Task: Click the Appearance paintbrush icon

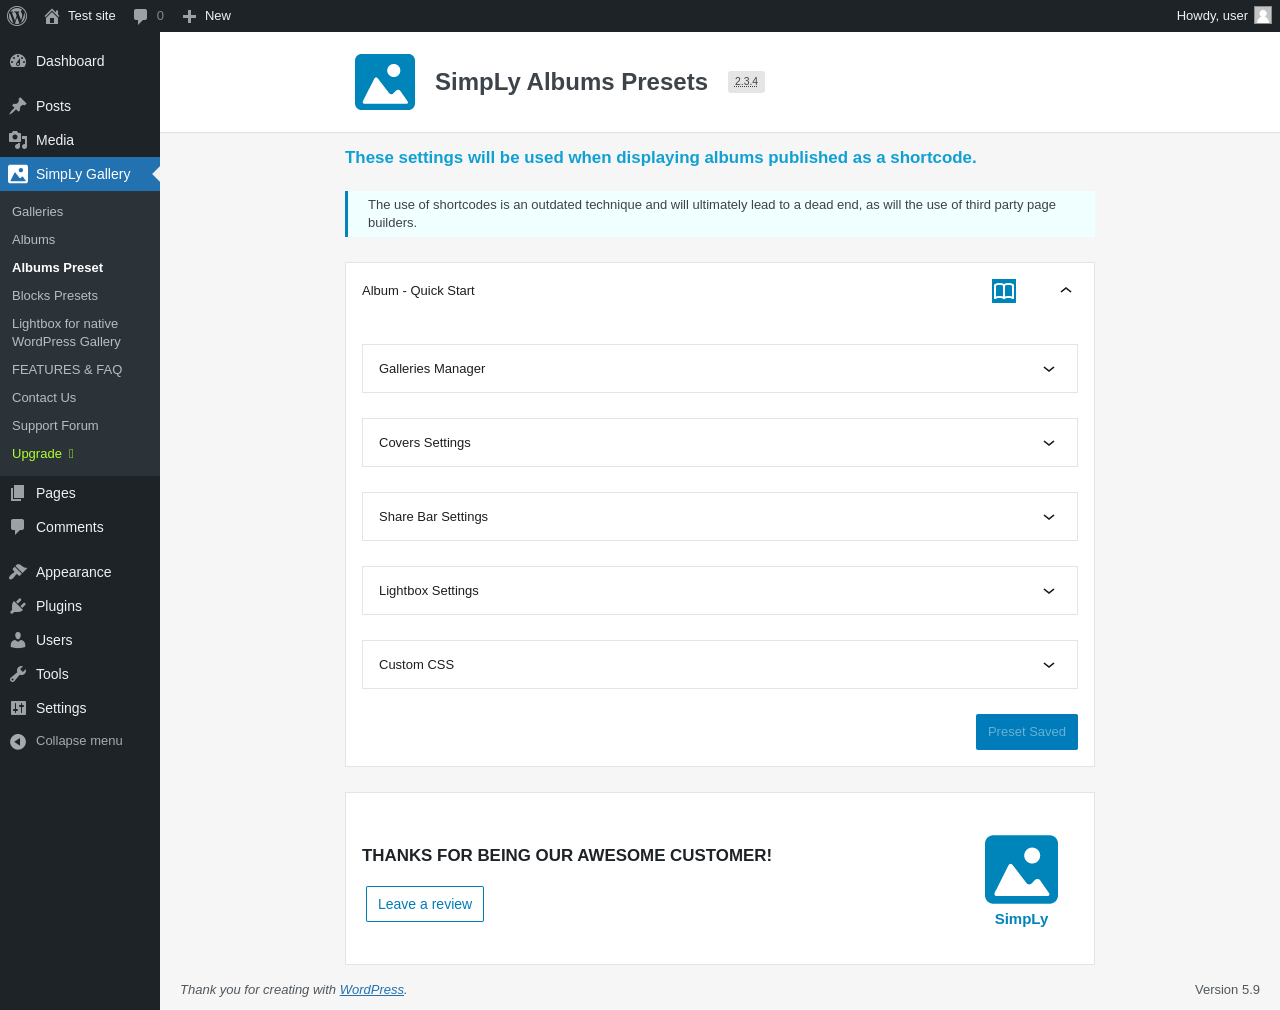Action: [x=18, y=572]
